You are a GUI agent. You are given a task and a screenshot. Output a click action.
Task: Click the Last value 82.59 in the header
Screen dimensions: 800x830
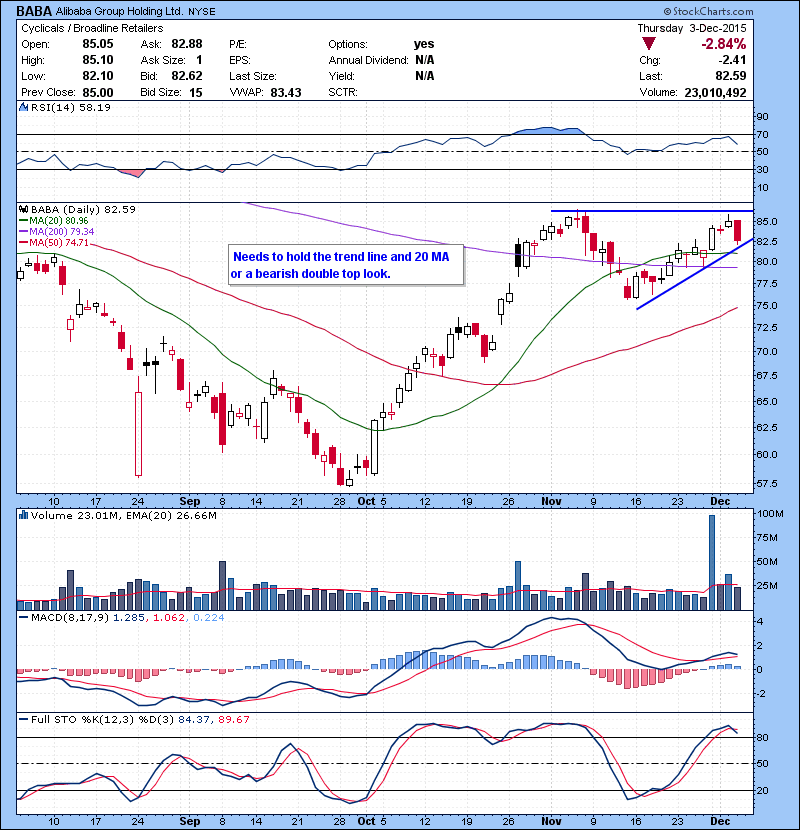pos(731,76)
